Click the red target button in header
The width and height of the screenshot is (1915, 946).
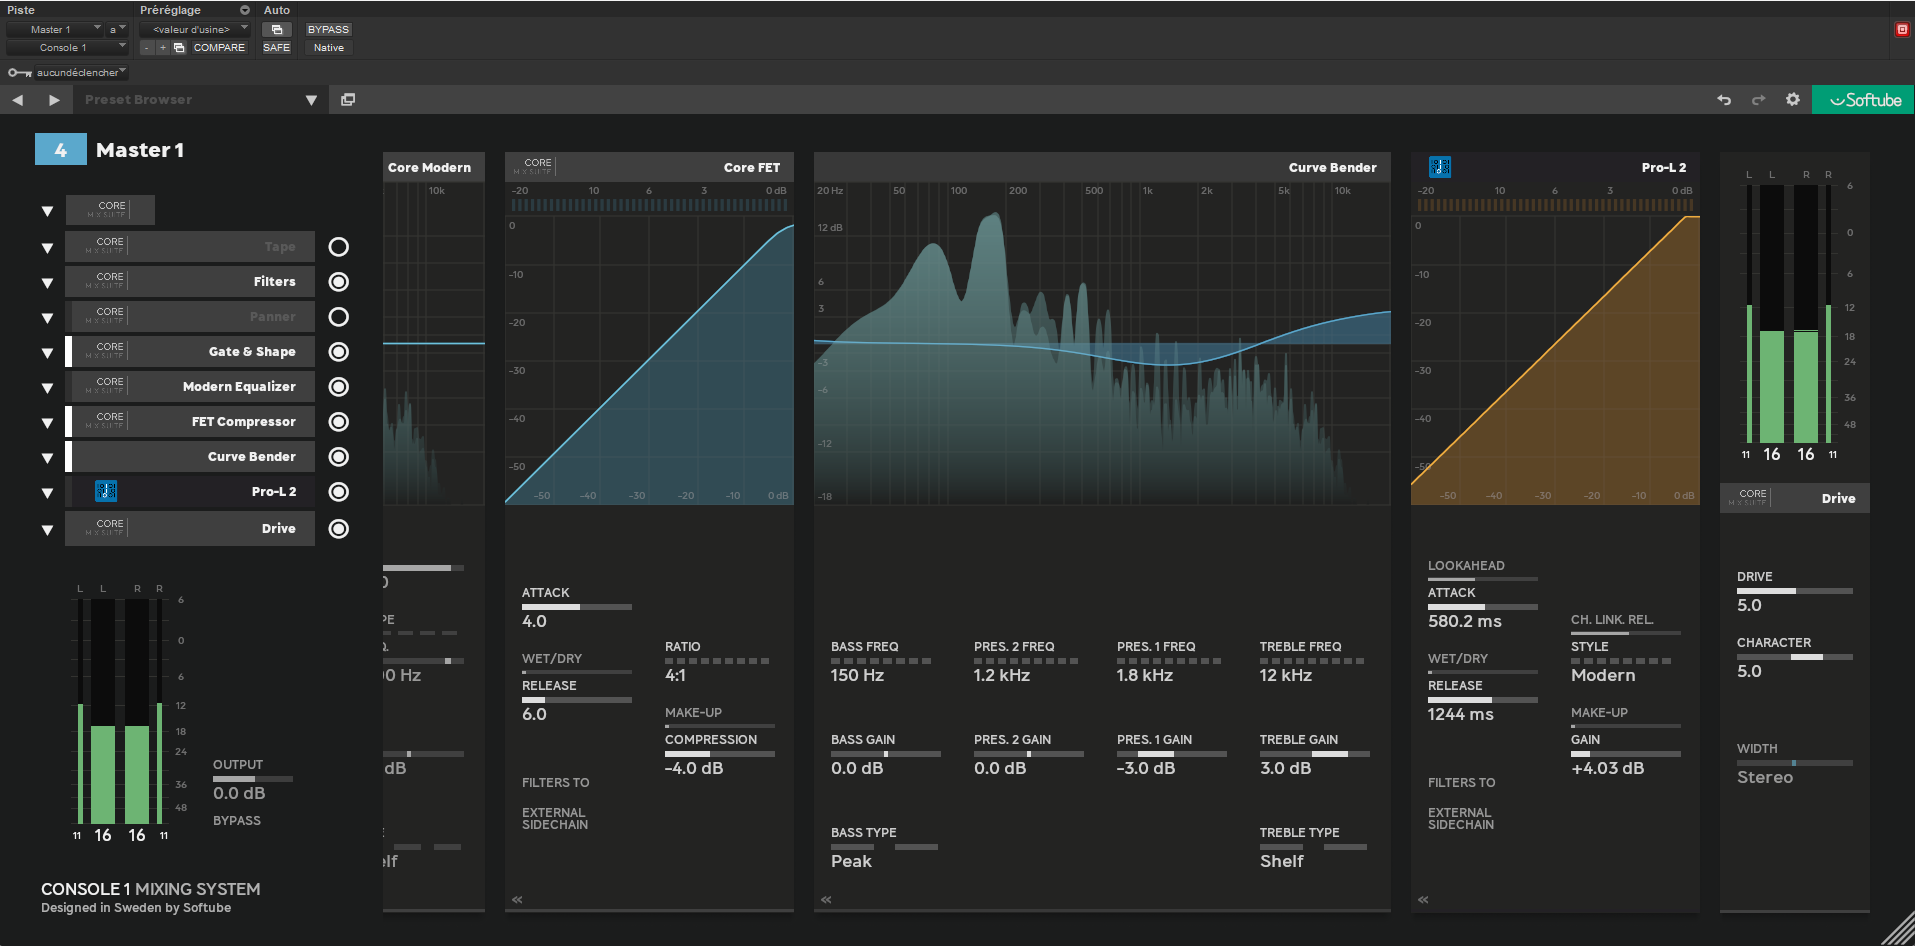[x=1902, y=30]
